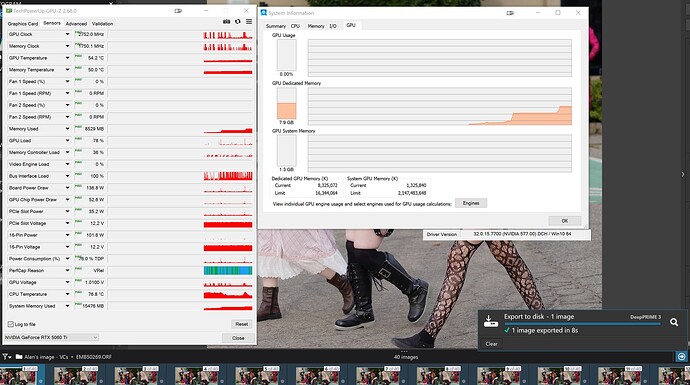Click the magnifier icon in export panel
The width and height of the screenshot is (690, 385).
(x=674, y=323)
